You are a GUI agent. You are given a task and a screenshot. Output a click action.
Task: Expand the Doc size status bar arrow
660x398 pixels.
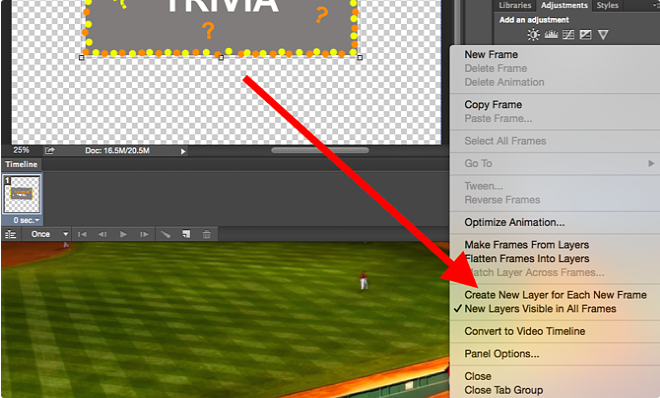pos(183,151)
